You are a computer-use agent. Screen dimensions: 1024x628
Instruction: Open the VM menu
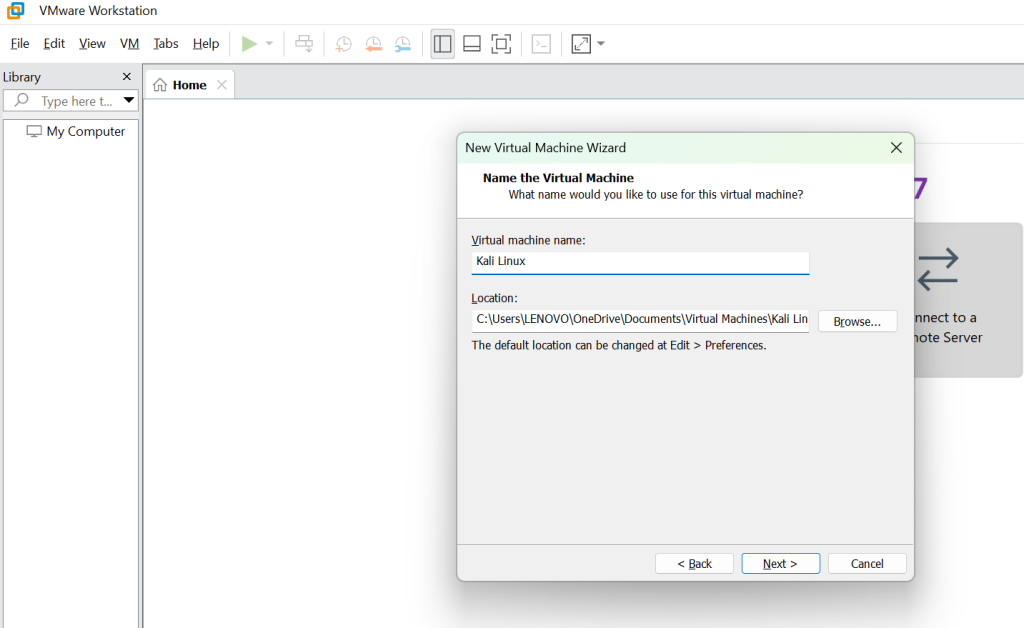point(129,44)
